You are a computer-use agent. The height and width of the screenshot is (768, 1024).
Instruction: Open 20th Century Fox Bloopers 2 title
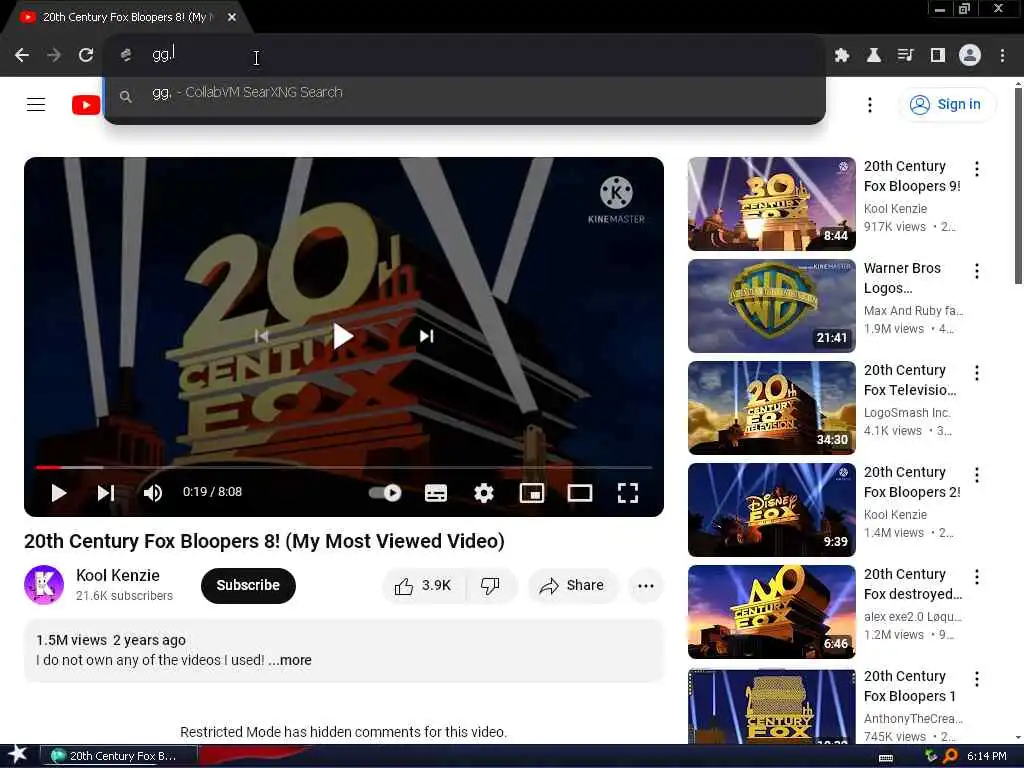point(912,482)
